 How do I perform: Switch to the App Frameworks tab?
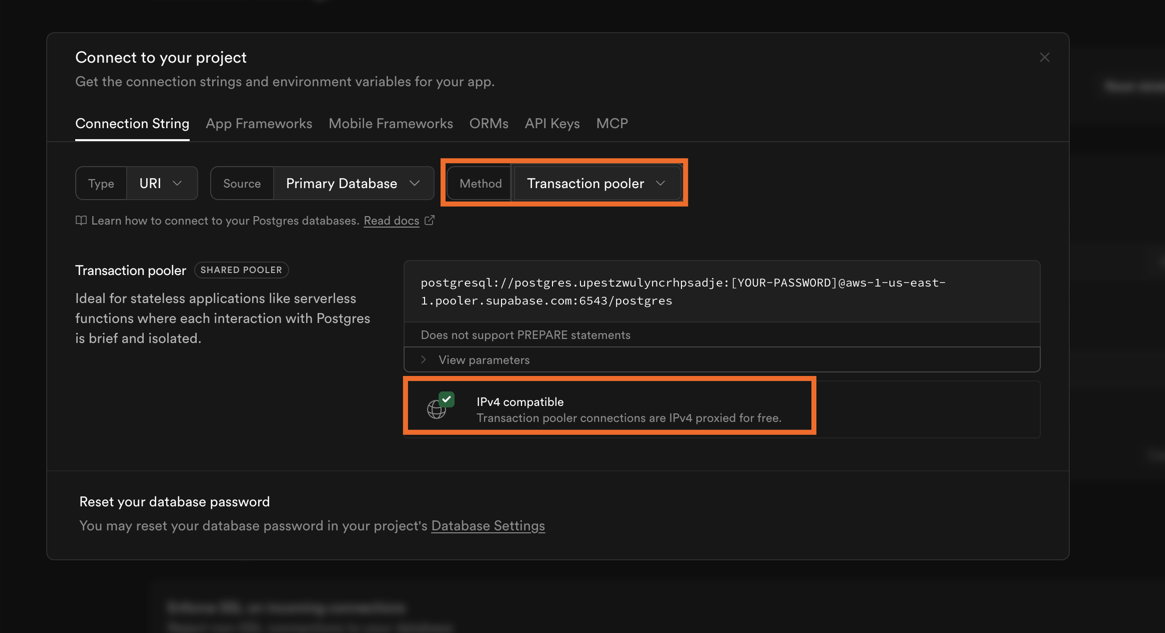pos(259,124)
